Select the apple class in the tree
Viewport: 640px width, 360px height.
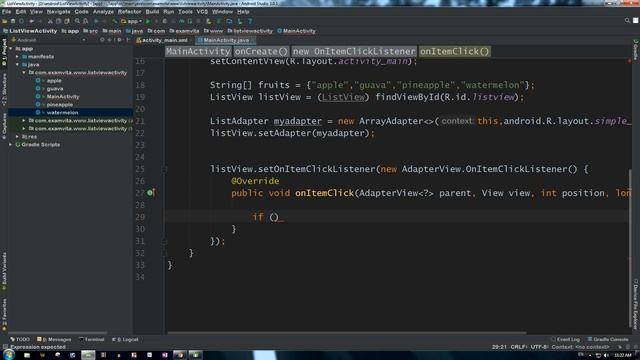54,81
